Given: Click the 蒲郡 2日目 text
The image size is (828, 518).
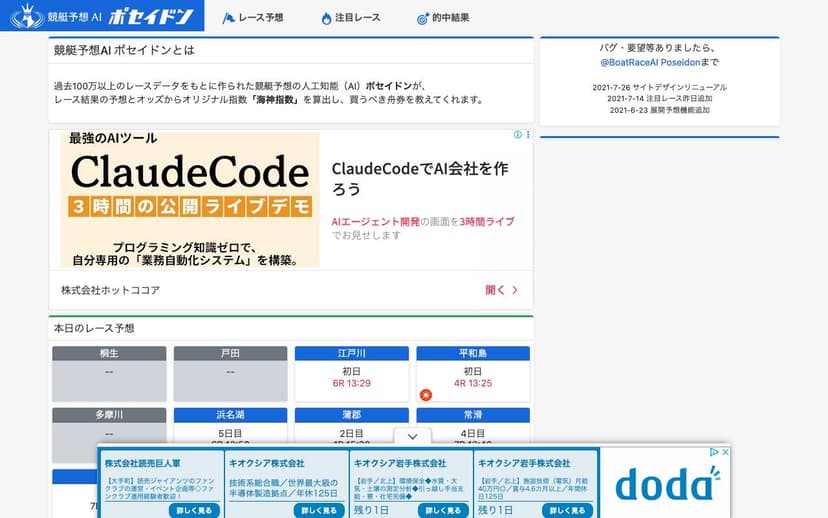Looking at the screenshot, I should click(x=352, y=434).
